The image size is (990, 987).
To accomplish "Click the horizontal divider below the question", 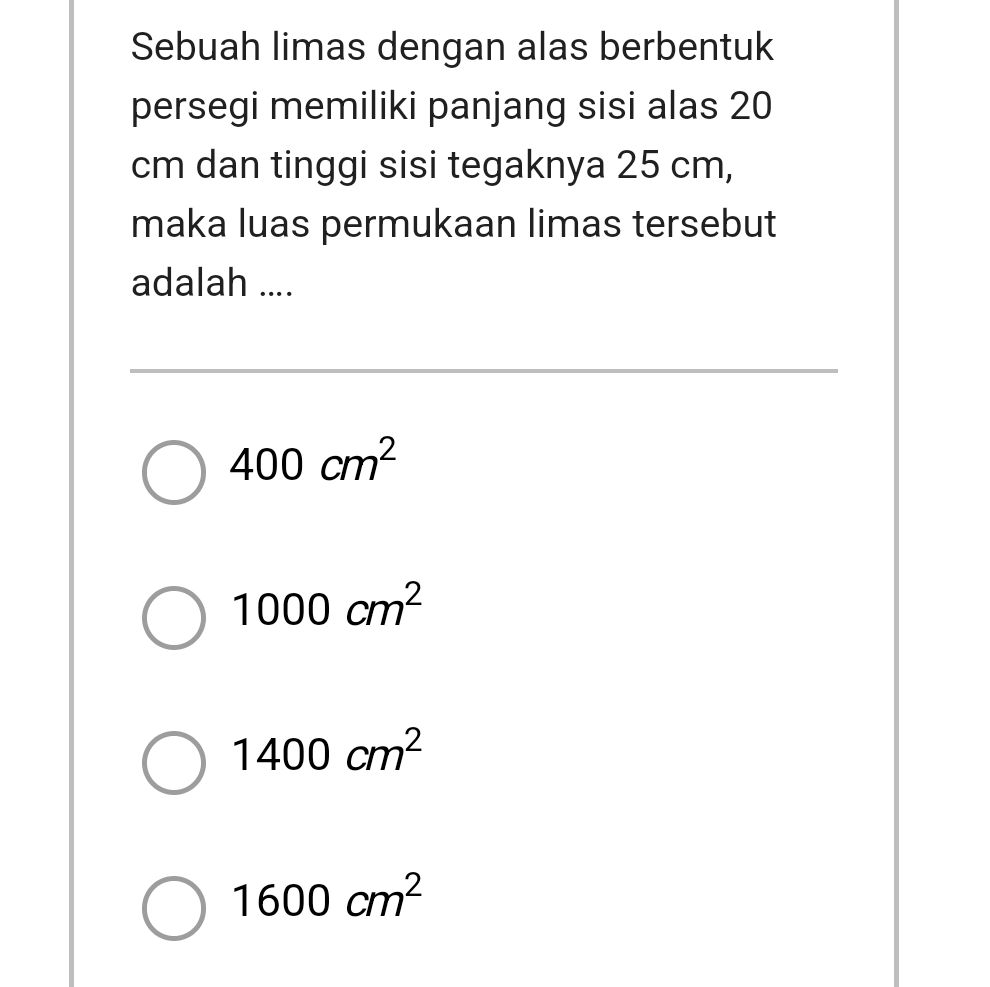I will pos(483,371).
